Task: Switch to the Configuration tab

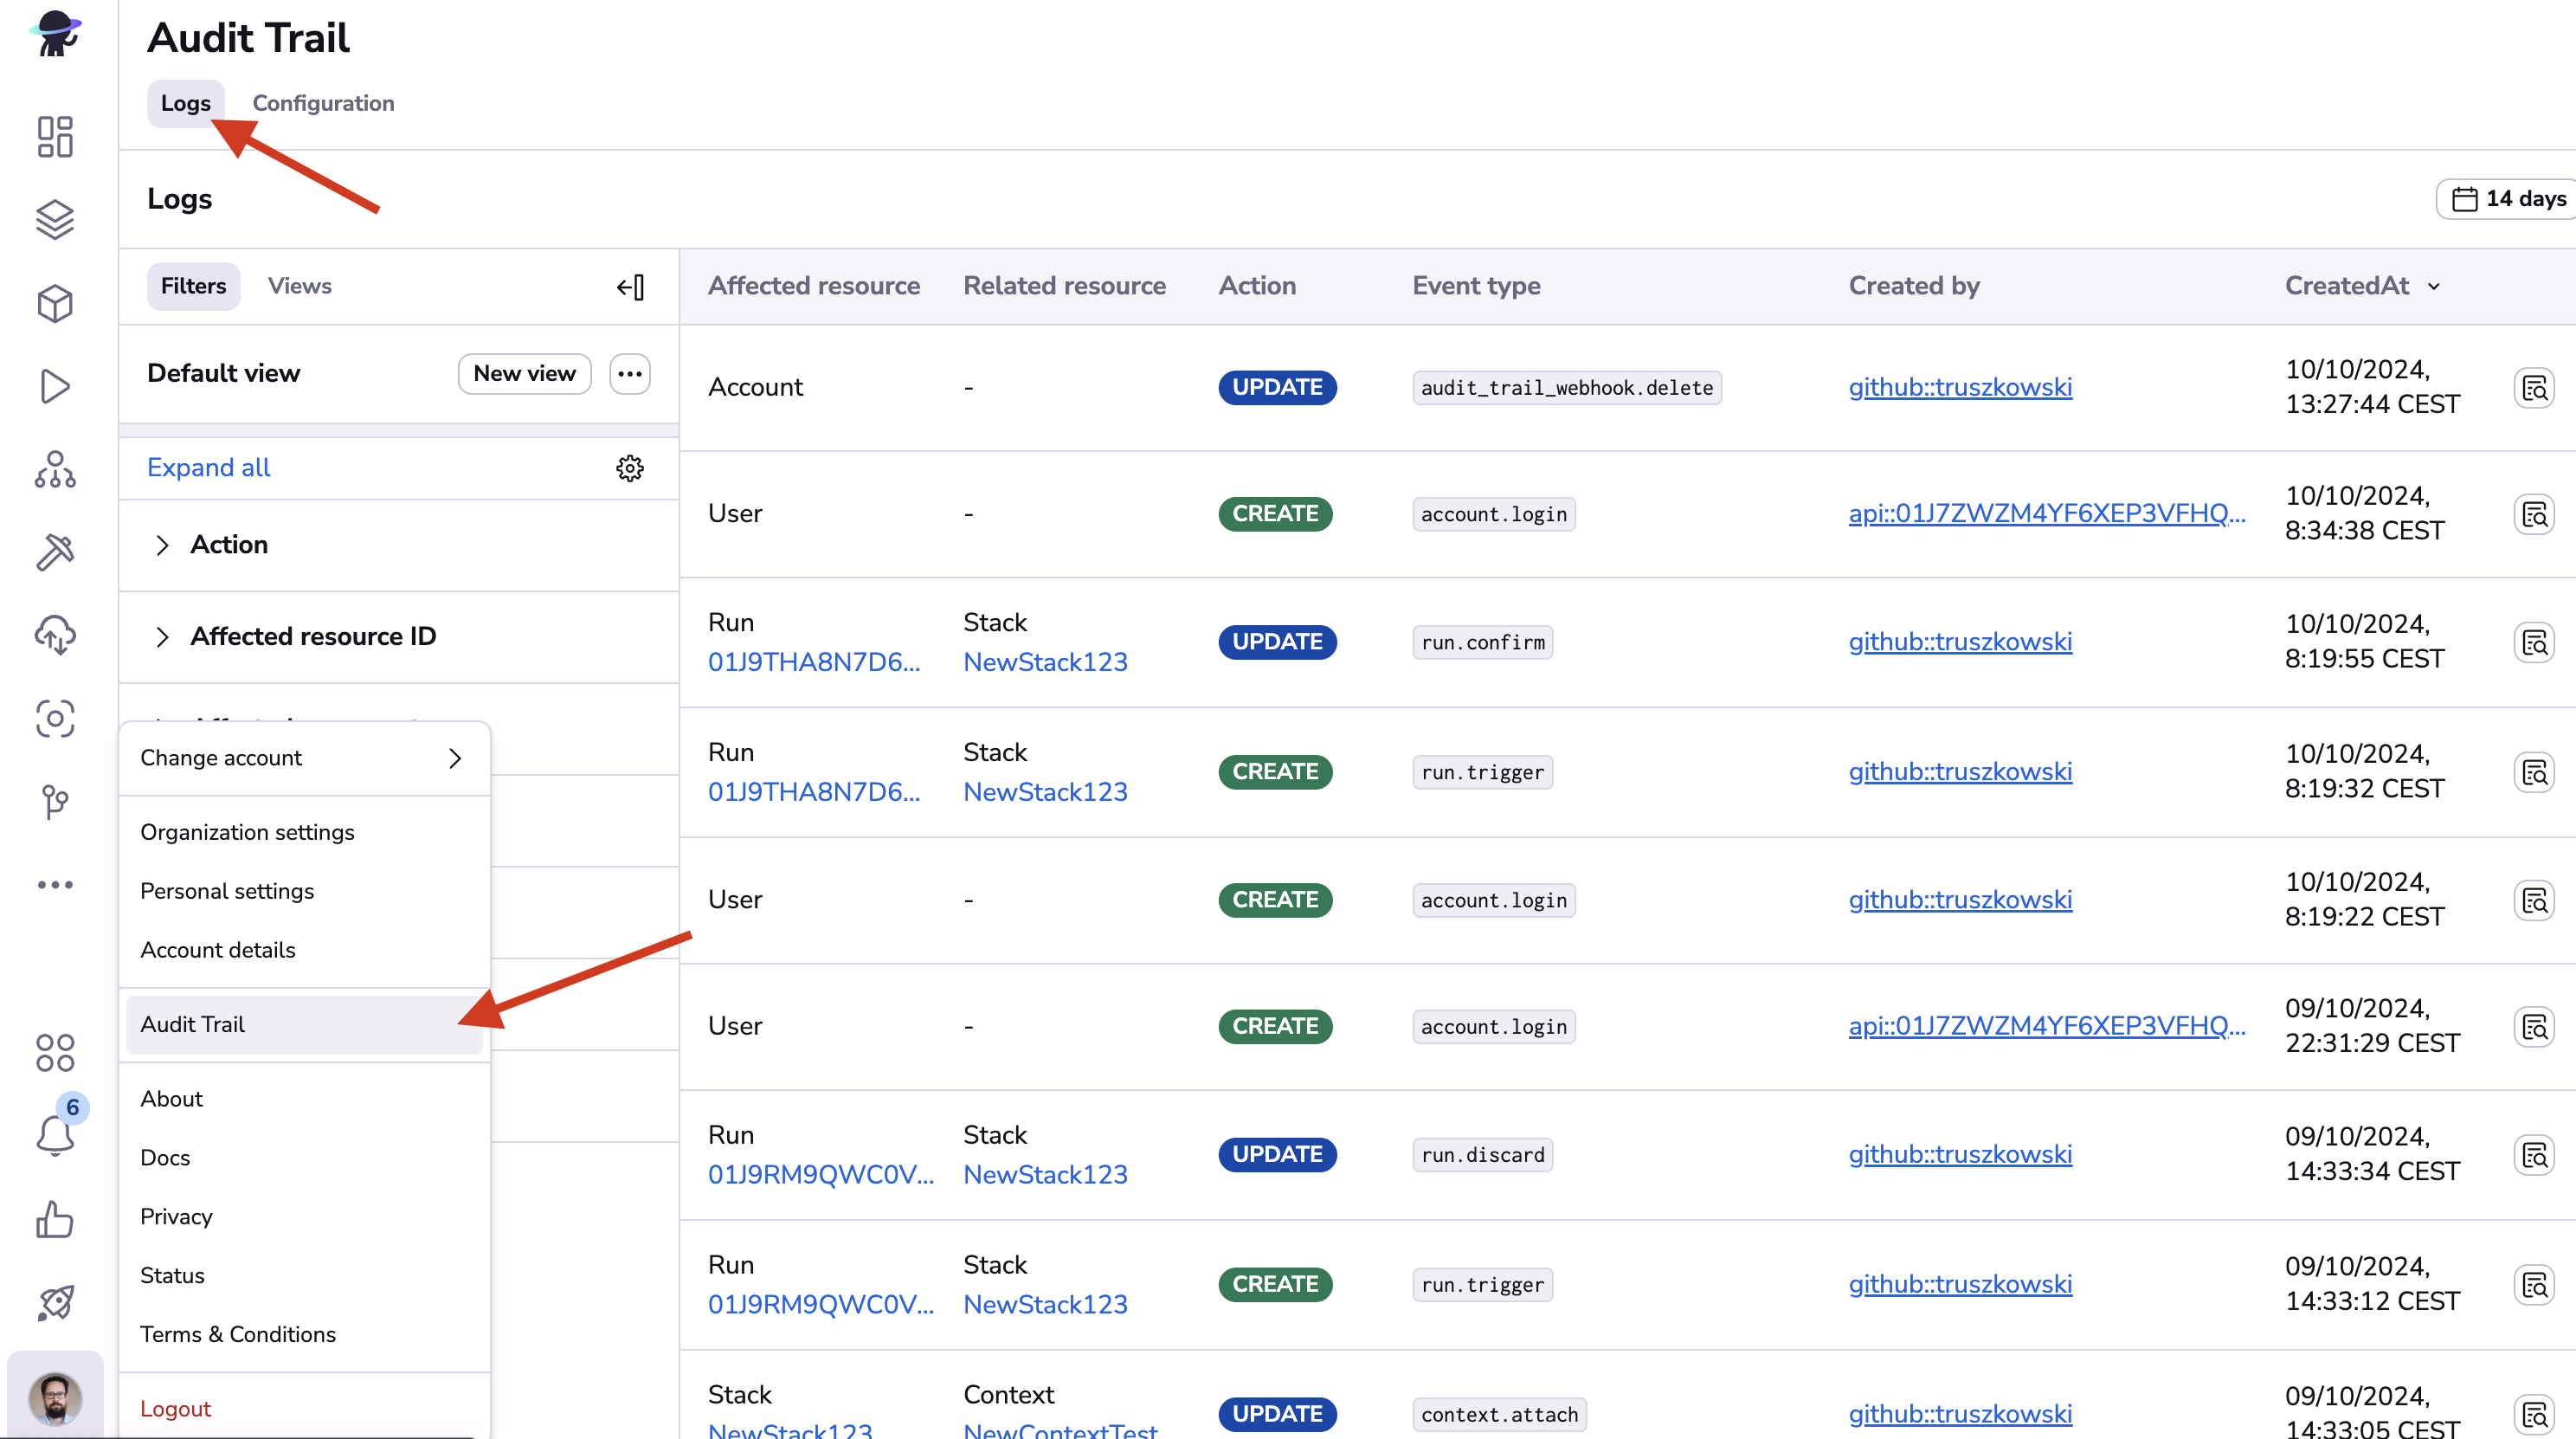Action: pyautogui.click(x=323, y=103)
